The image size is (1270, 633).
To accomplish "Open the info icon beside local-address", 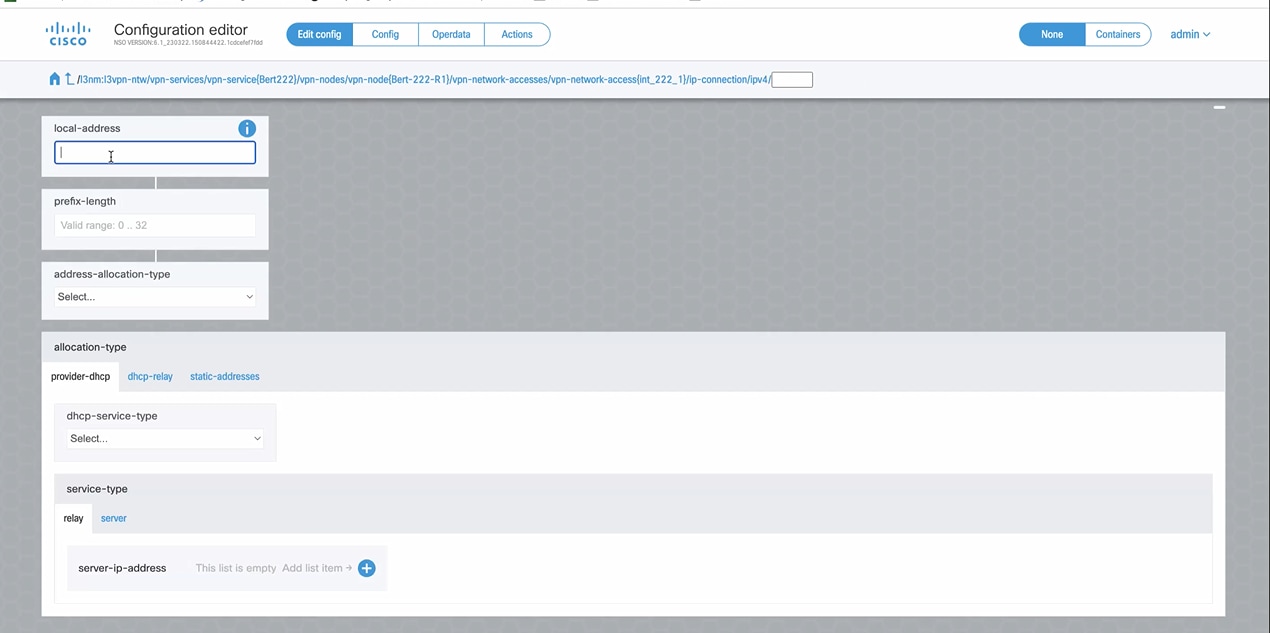I will click(247, 128).
